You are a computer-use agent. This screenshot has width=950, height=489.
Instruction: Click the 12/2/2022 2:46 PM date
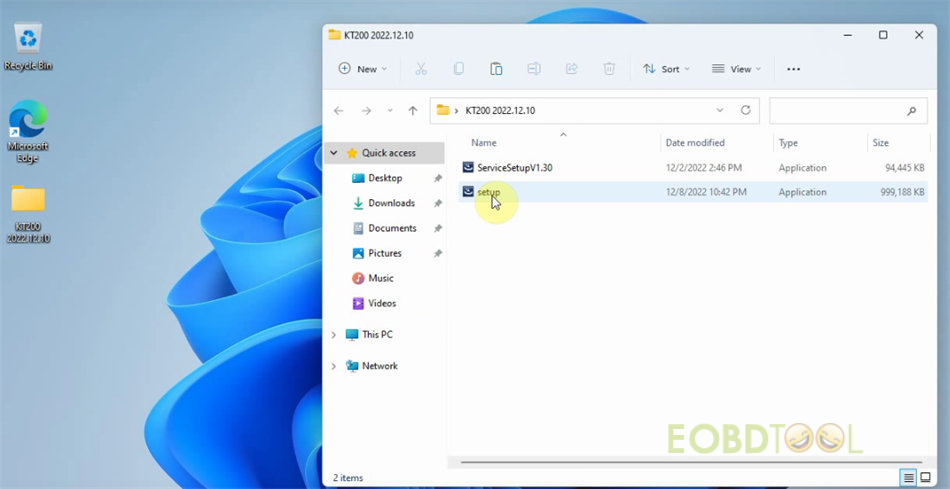(703, 168)
